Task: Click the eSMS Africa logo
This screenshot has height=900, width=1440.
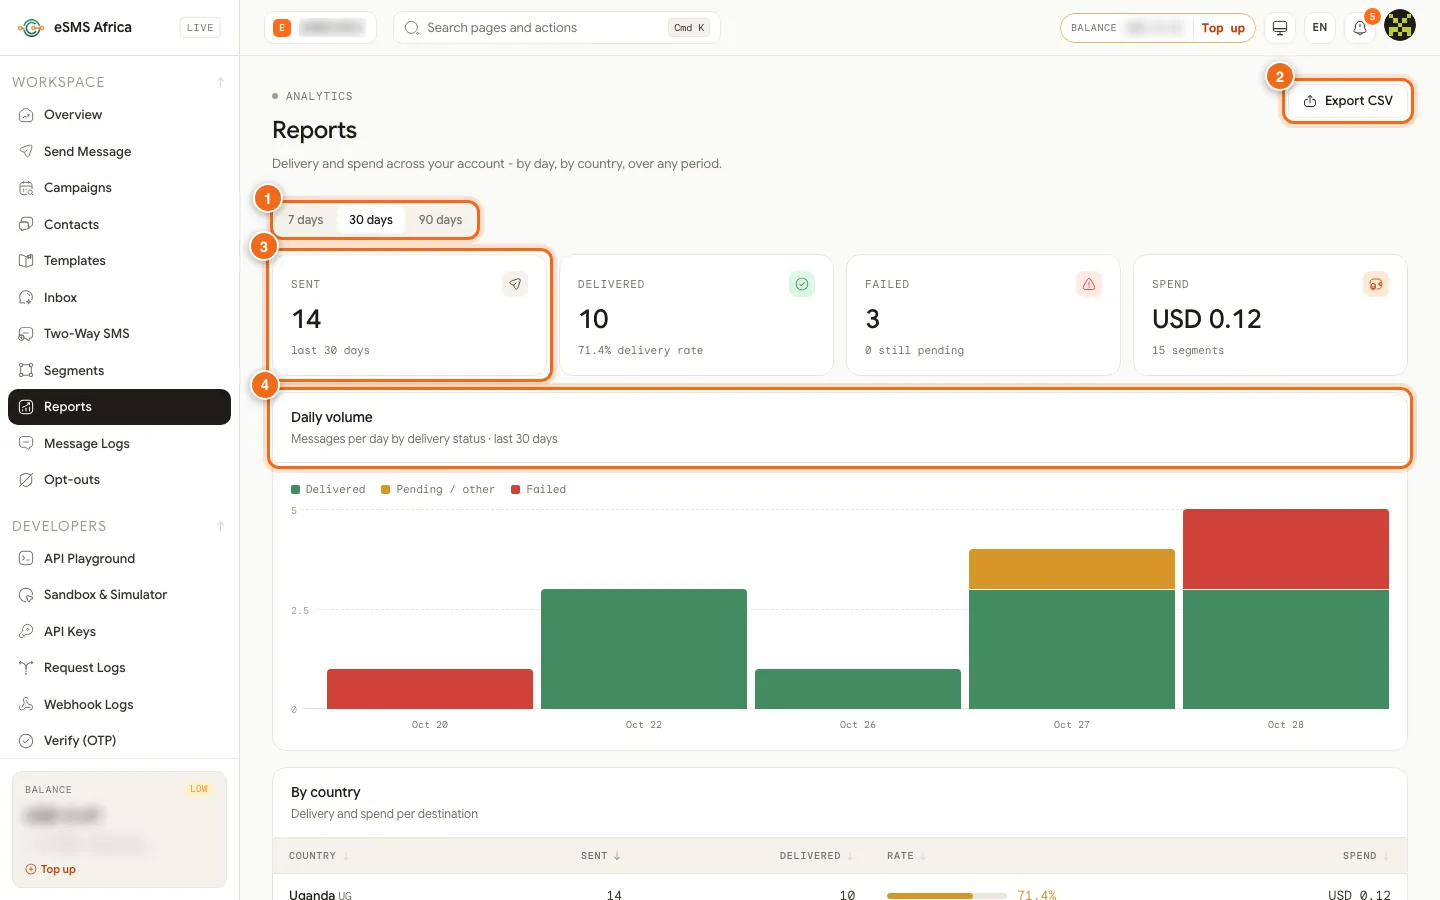Action: 75,28
